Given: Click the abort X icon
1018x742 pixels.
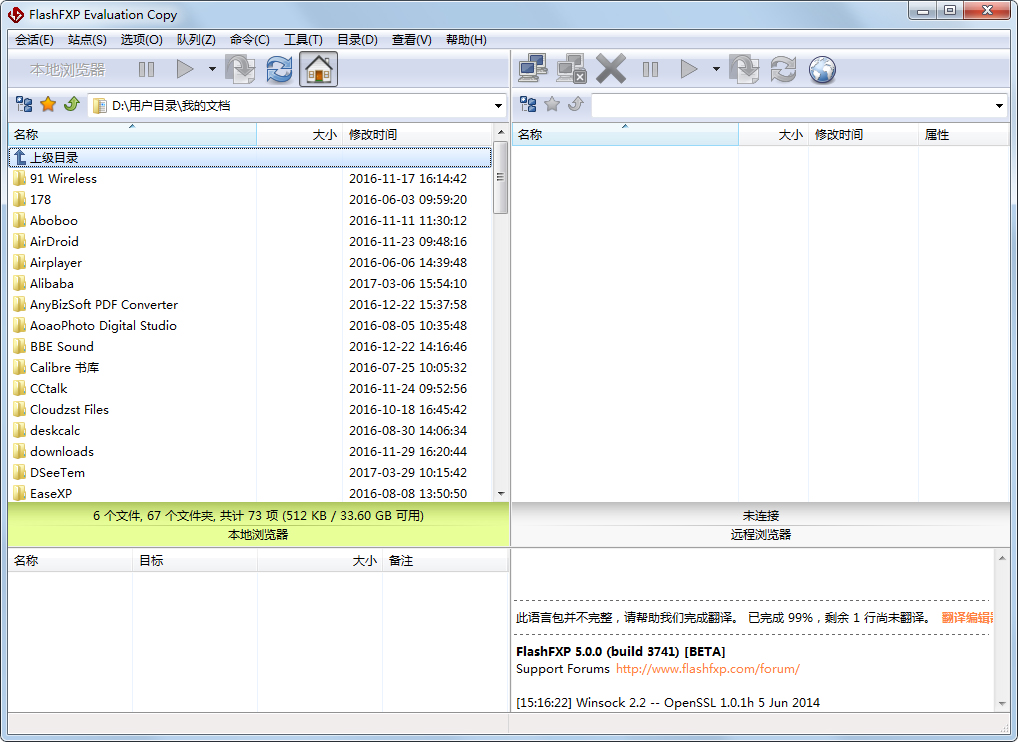Looking at the screenshot, I should tap(611, 69).
